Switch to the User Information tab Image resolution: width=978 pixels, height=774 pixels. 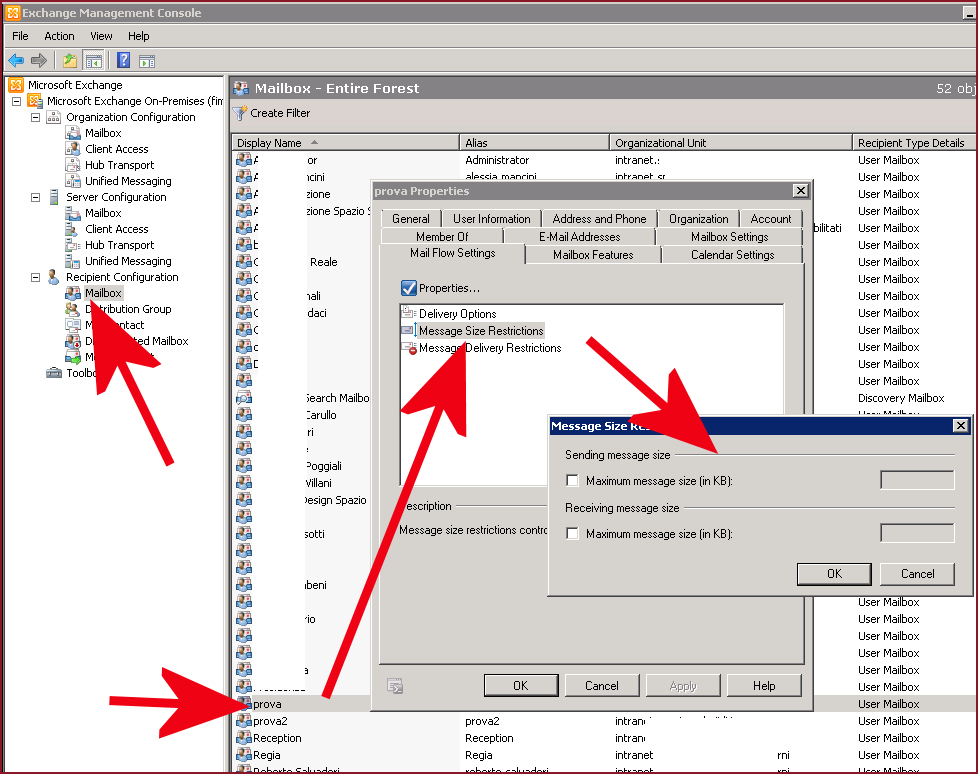(x=491, y=219)
